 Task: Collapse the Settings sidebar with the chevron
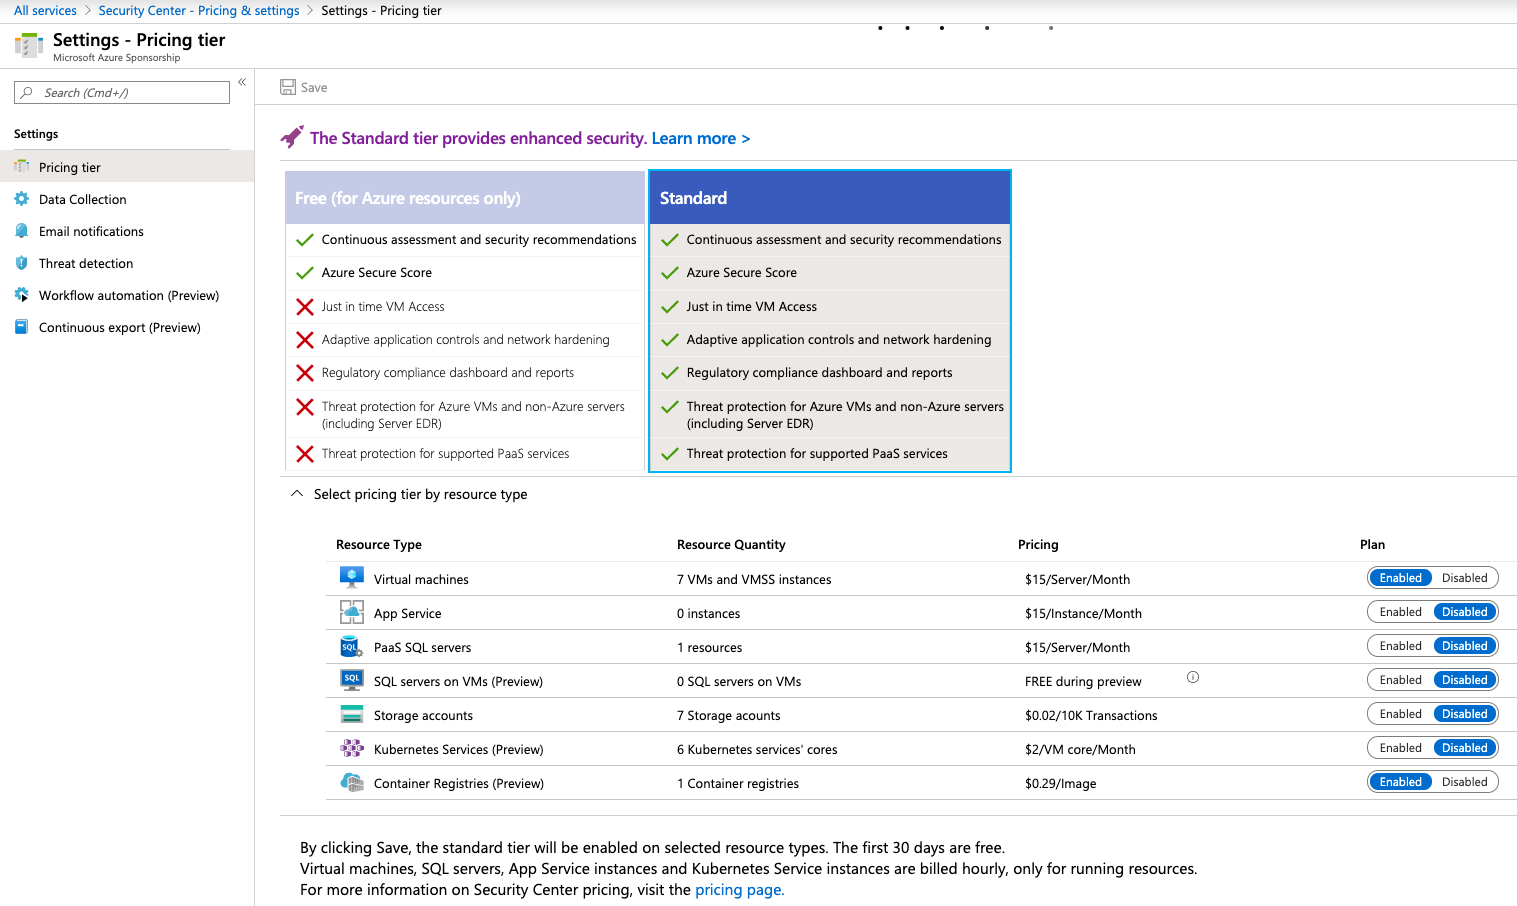click(241, 82)
